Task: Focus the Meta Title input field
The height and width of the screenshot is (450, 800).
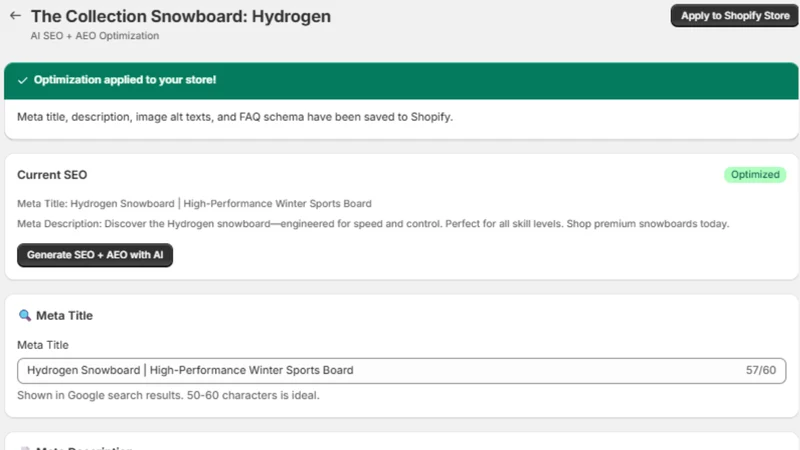Action: (x=402, y=370)
